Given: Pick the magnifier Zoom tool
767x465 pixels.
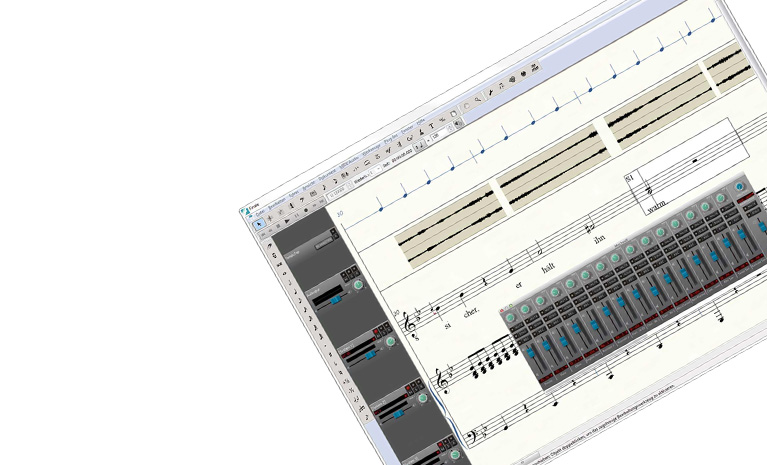Looking at the screenshot, I should (477, 99).
